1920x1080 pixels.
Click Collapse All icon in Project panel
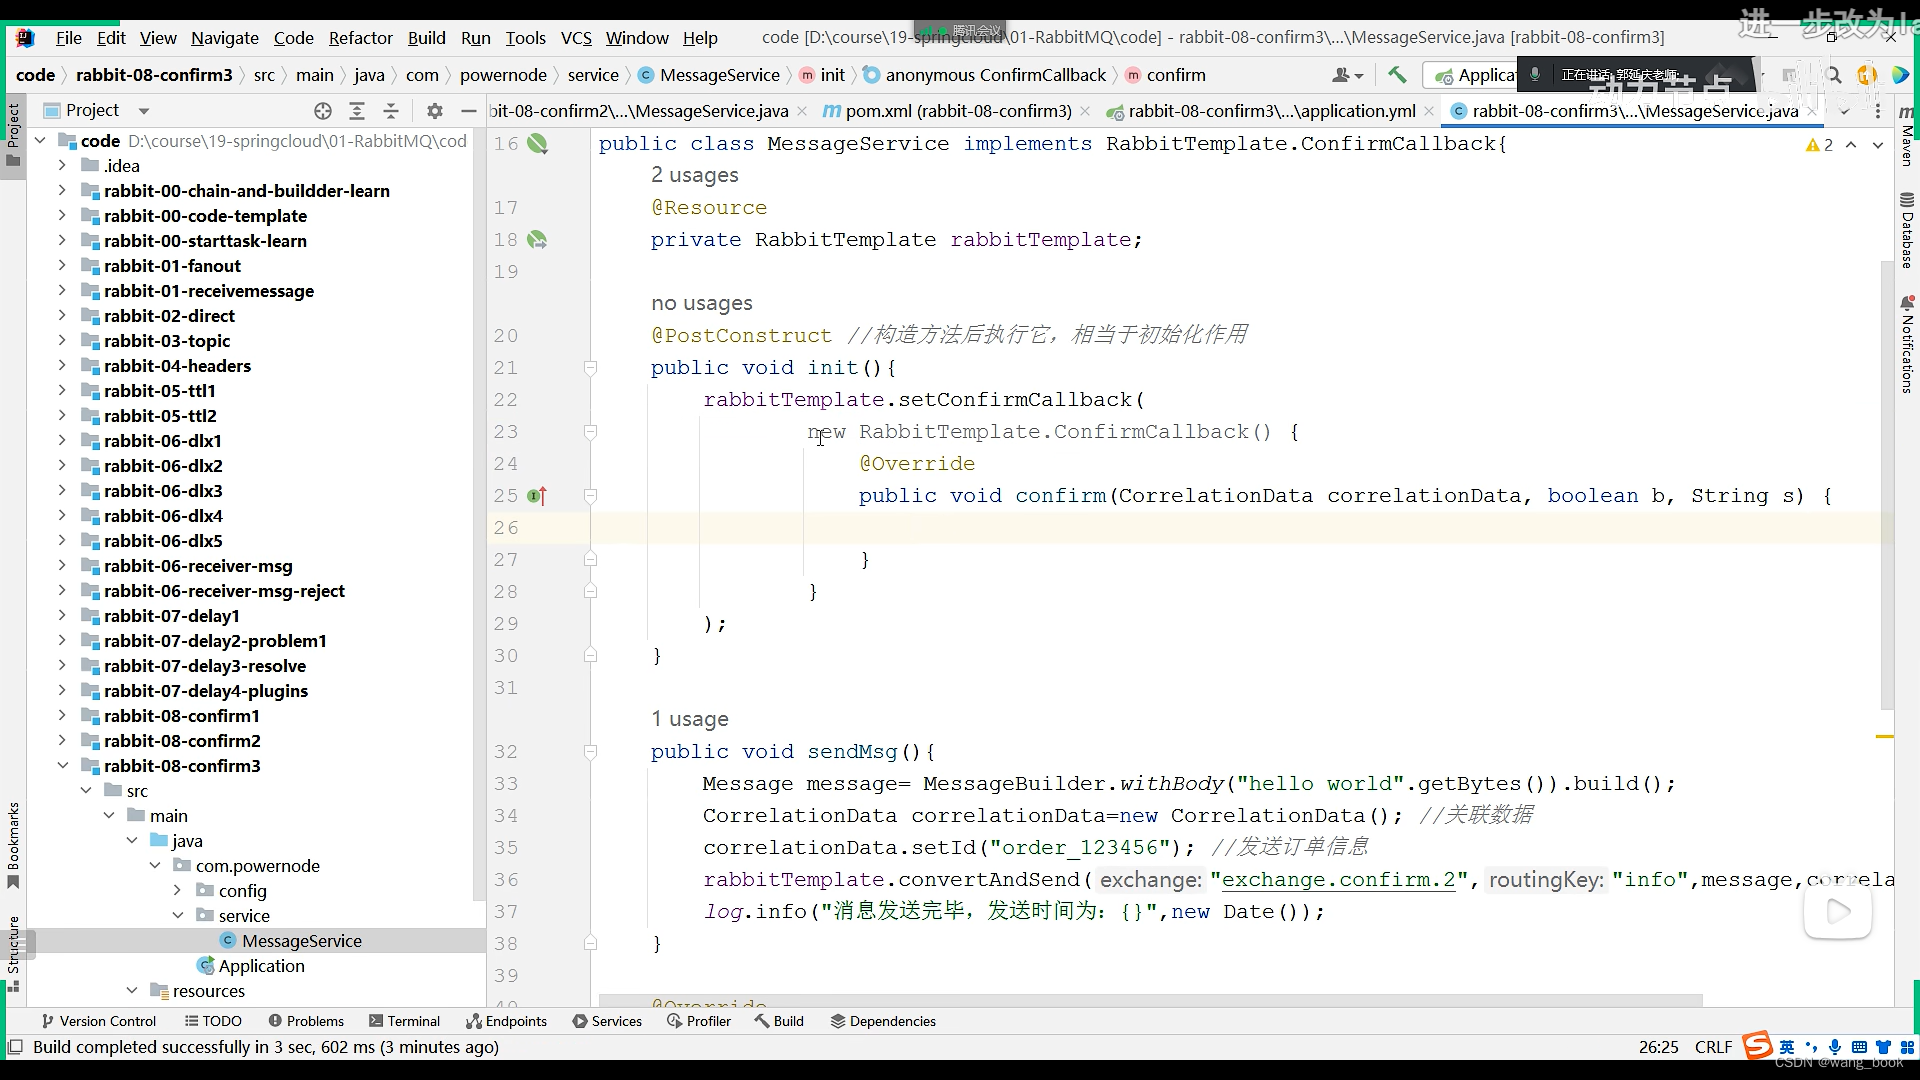click(391, 111)
